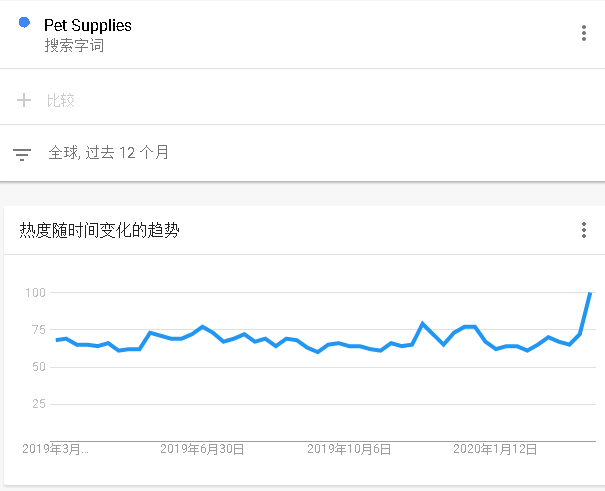Viewport: 605px width, 491px height.
Task: Edit the Pet Supplies search term
Action: click(x=88, y=25)
